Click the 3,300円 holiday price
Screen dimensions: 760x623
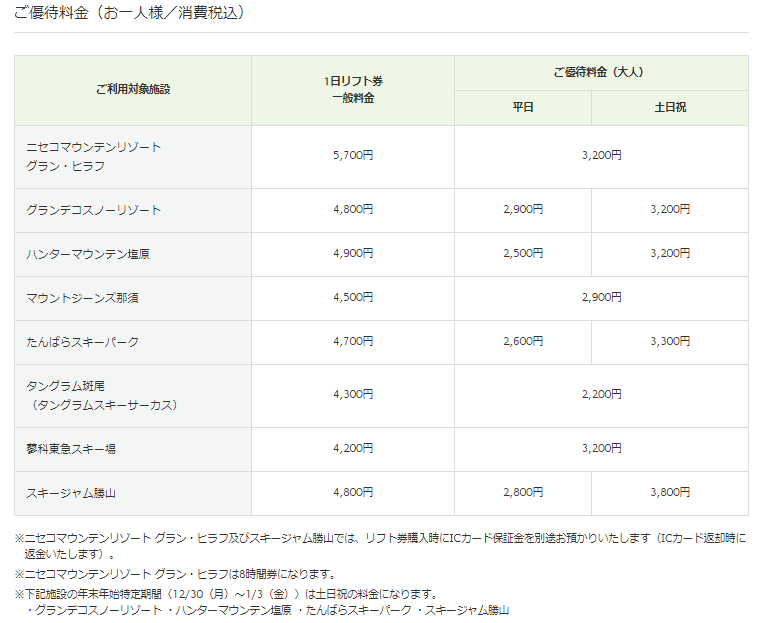(670, 341)
